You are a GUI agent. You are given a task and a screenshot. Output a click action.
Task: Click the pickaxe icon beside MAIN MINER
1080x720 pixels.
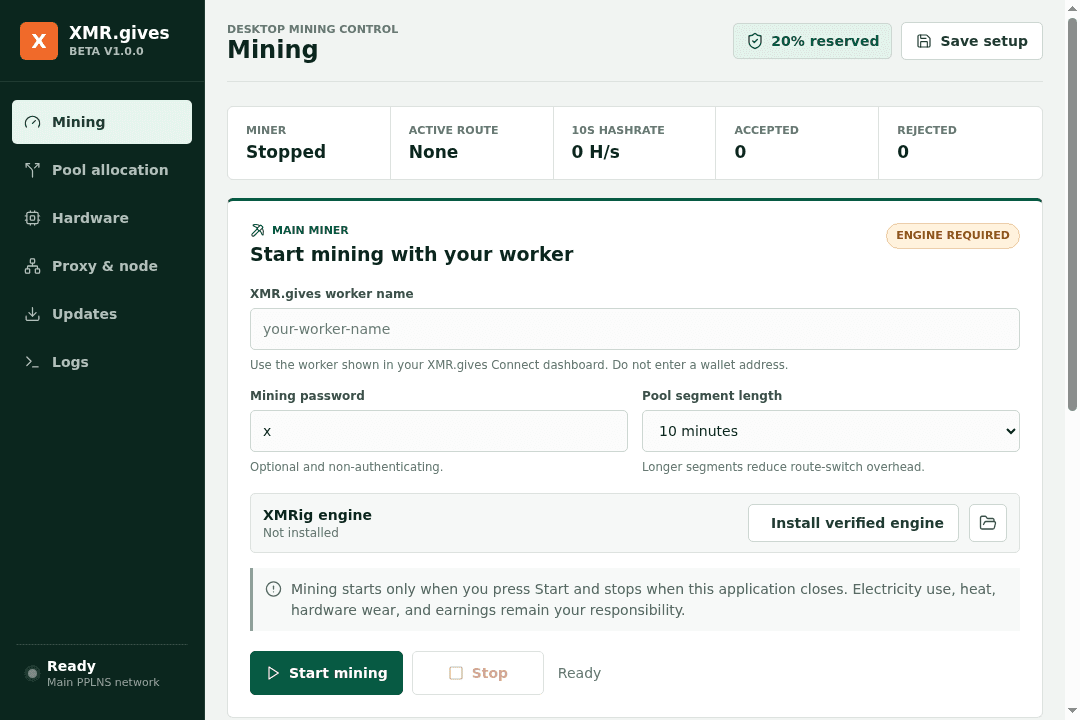click(x=258, y=230)
